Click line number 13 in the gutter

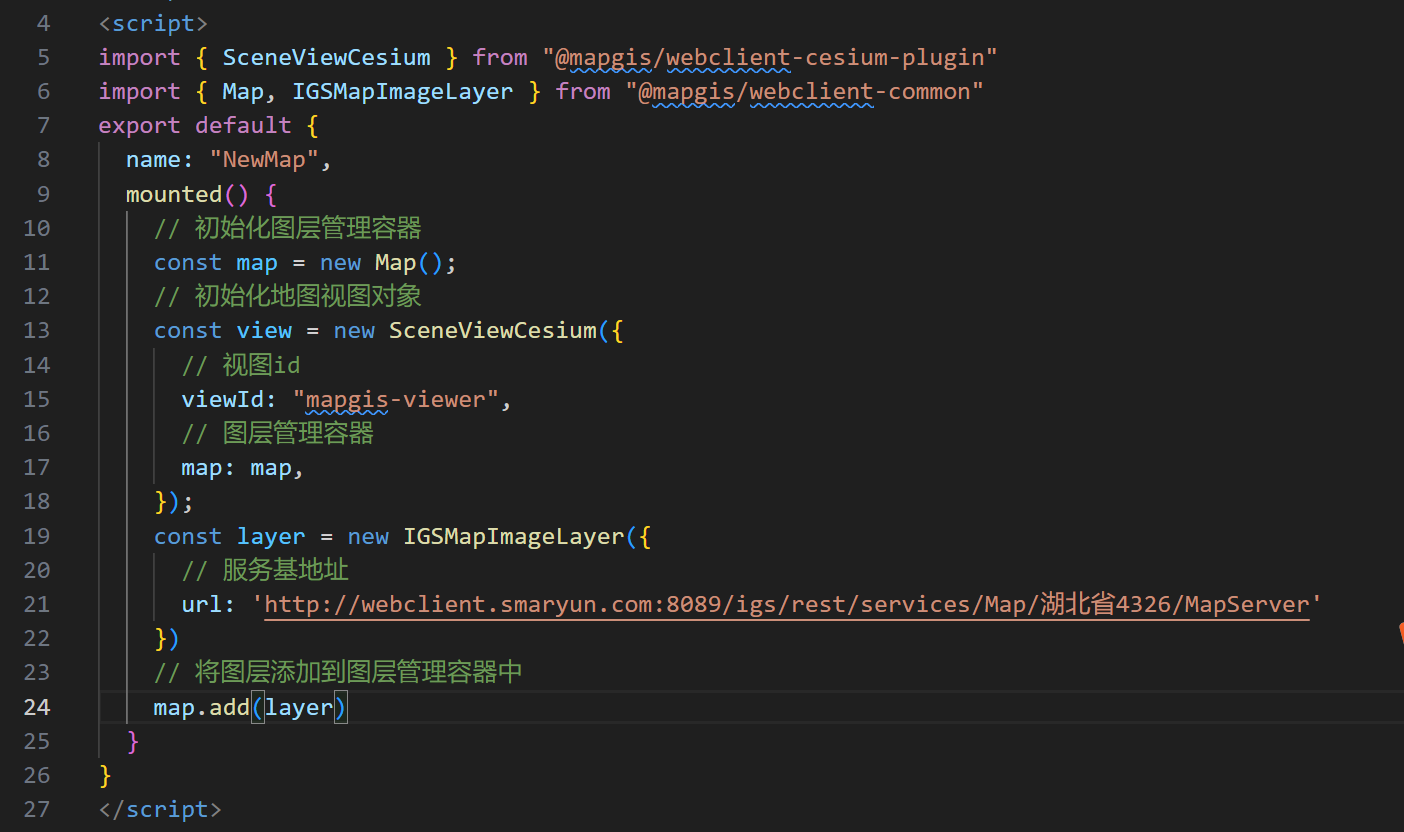[x=36, y=331]
